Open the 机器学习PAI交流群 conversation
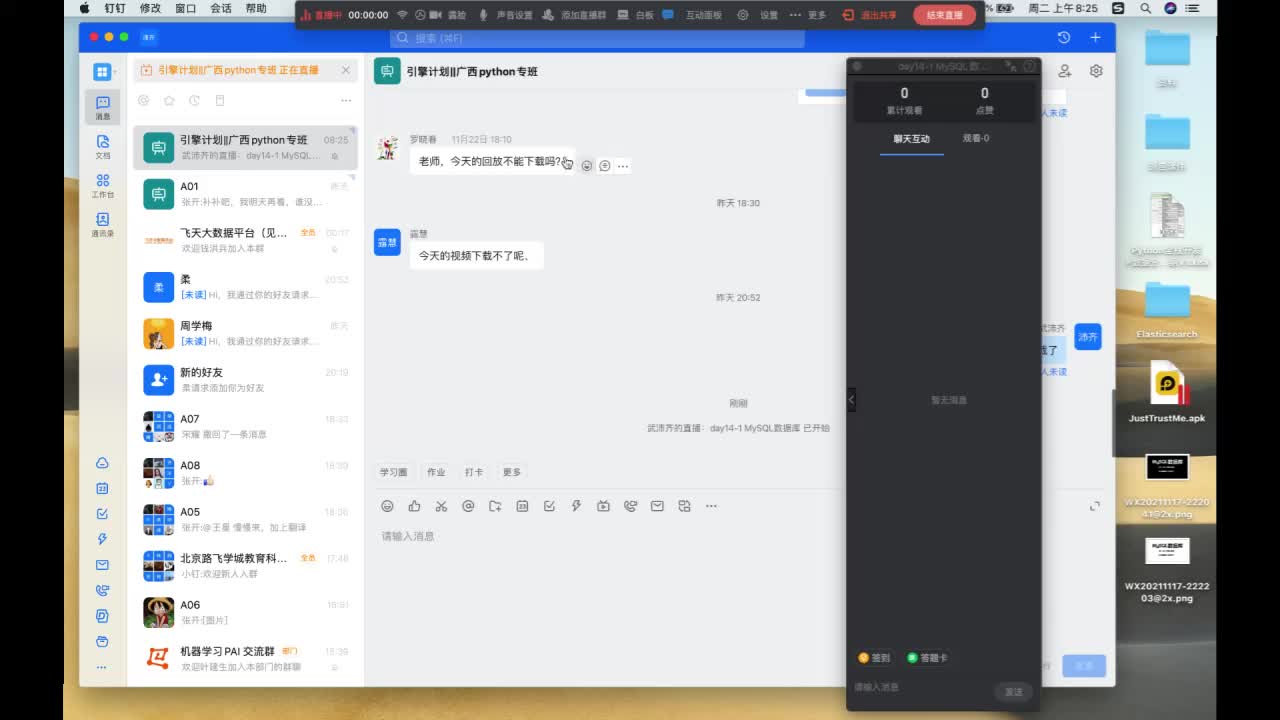1280x720 pixels. tap(246, 658)
